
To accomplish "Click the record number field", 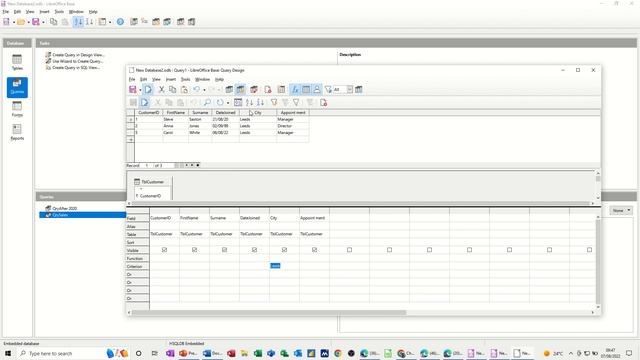I will (147, 165).
